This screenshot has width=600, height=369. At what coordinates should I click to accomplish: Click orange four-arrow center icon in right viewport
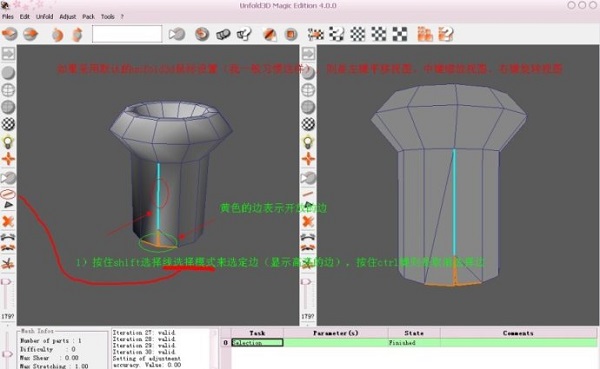(x=308, y=159)
